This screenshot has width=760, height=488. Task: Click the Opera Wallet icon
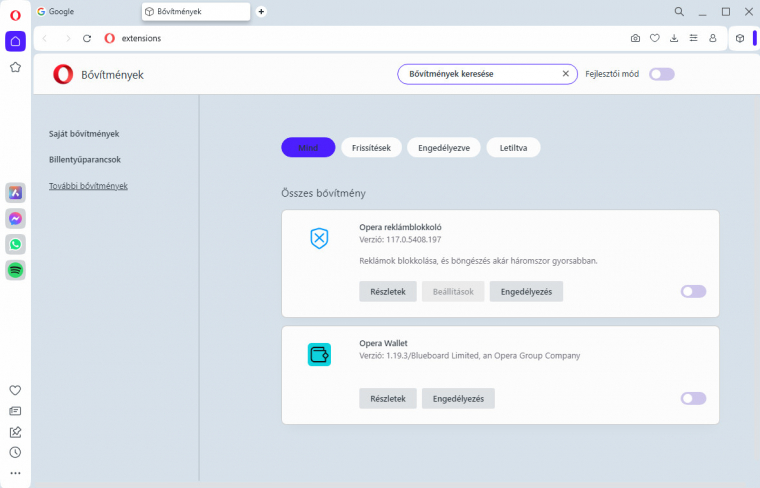click(x=319, y=354)
